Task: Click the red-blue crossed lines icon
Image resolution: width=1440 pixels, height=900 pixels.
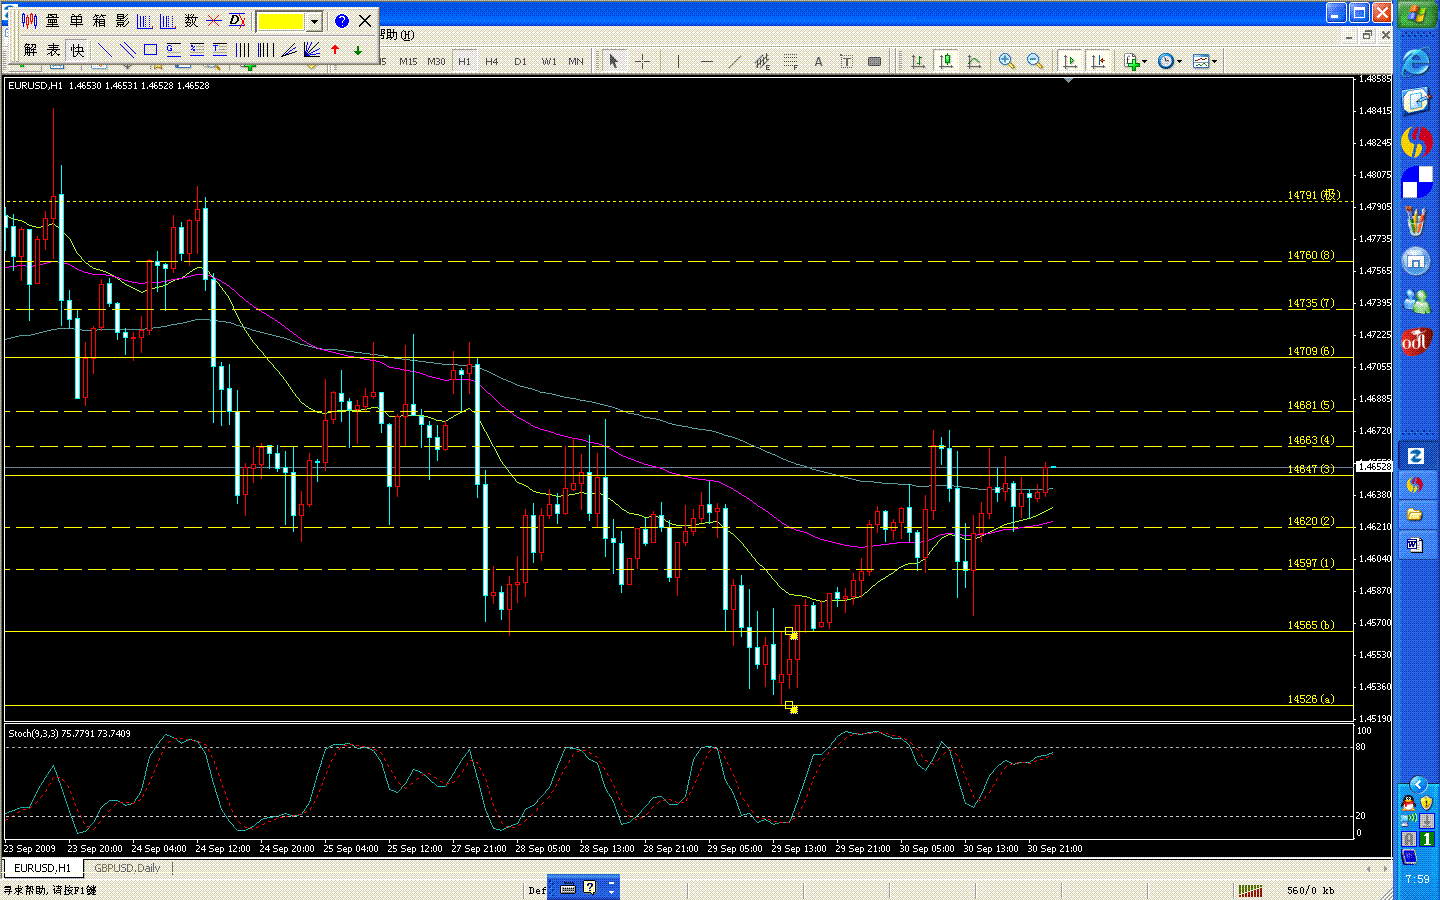Action: (x=214, y=21)
